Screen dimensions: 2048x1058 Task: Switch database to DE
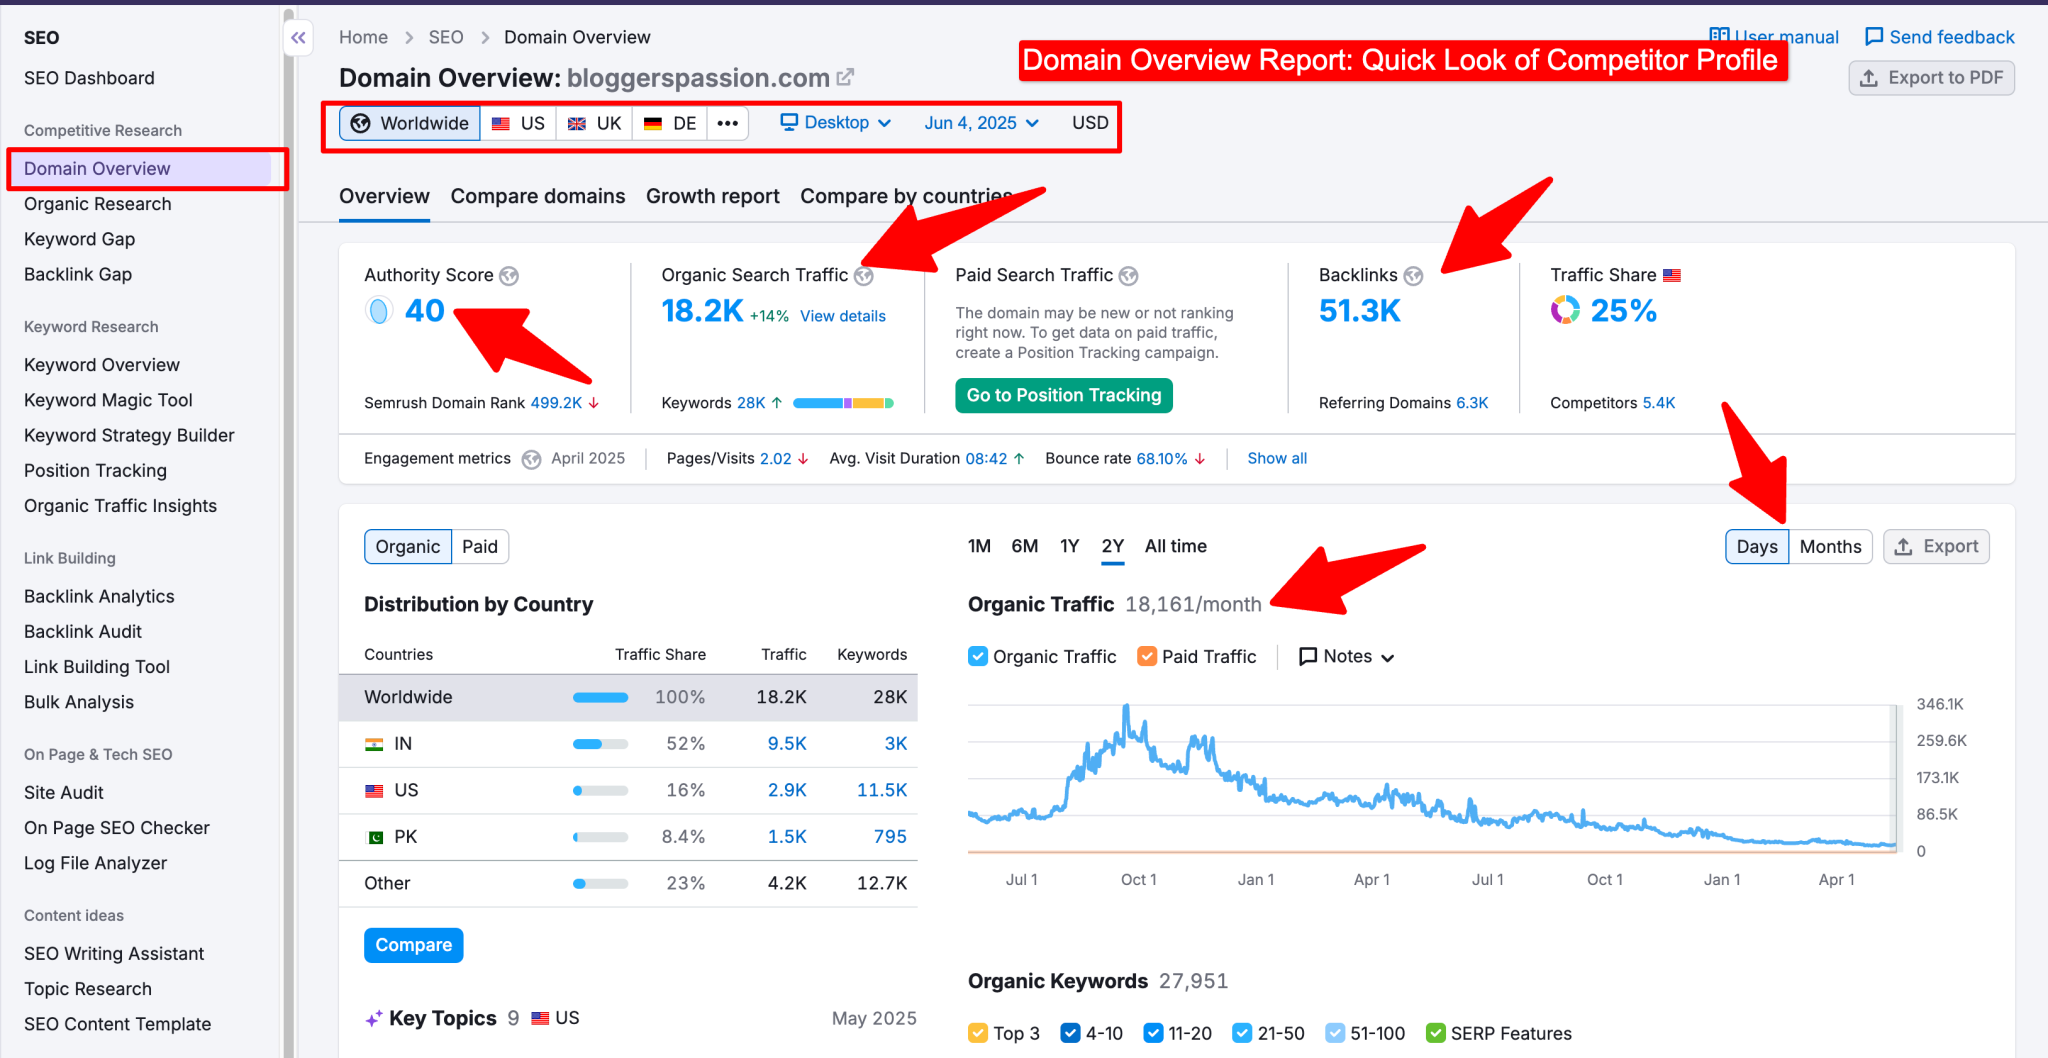click(670, 123)
